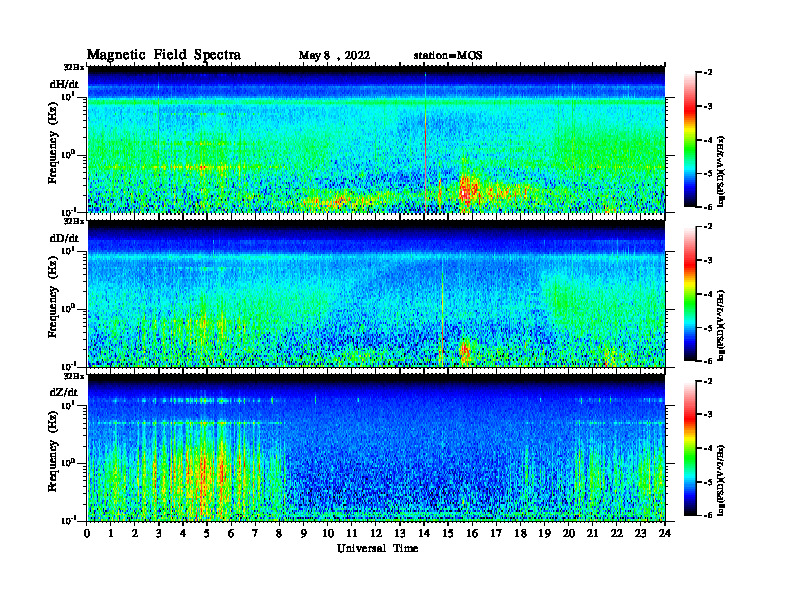The image size is (792, 612).
Task: Click hour 6 on the Universal Time axis
Action: (231, 534)
